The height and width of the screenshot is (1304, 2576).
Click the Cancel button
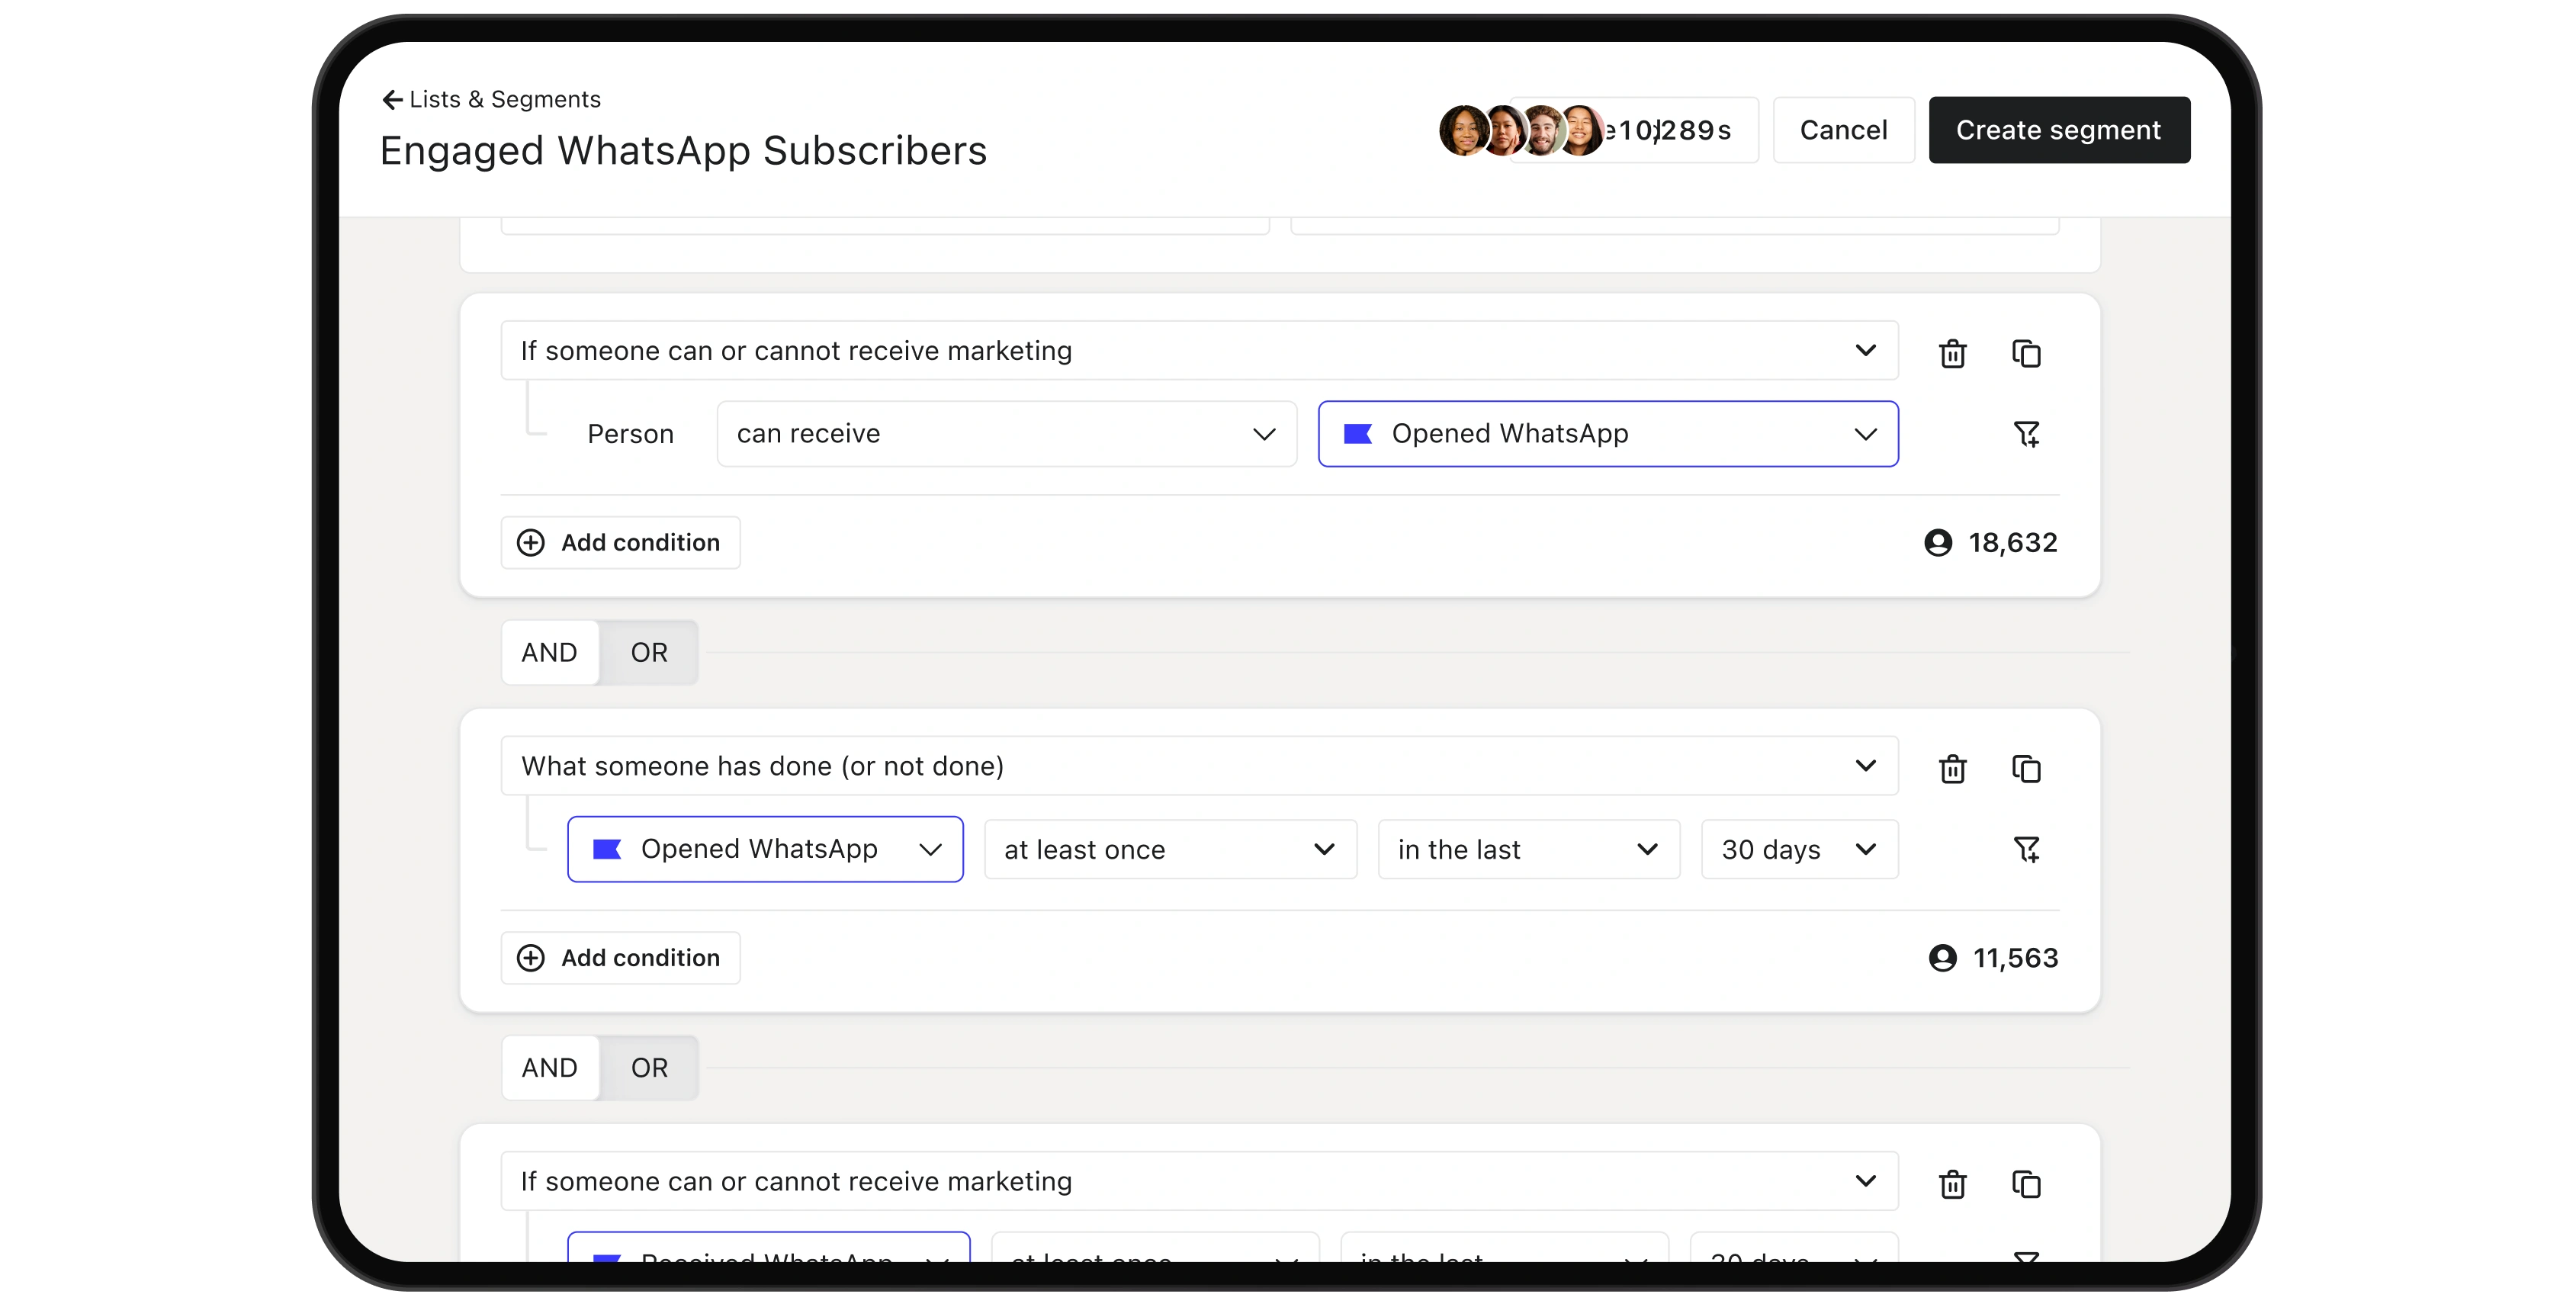click(x=1843, y=130)
